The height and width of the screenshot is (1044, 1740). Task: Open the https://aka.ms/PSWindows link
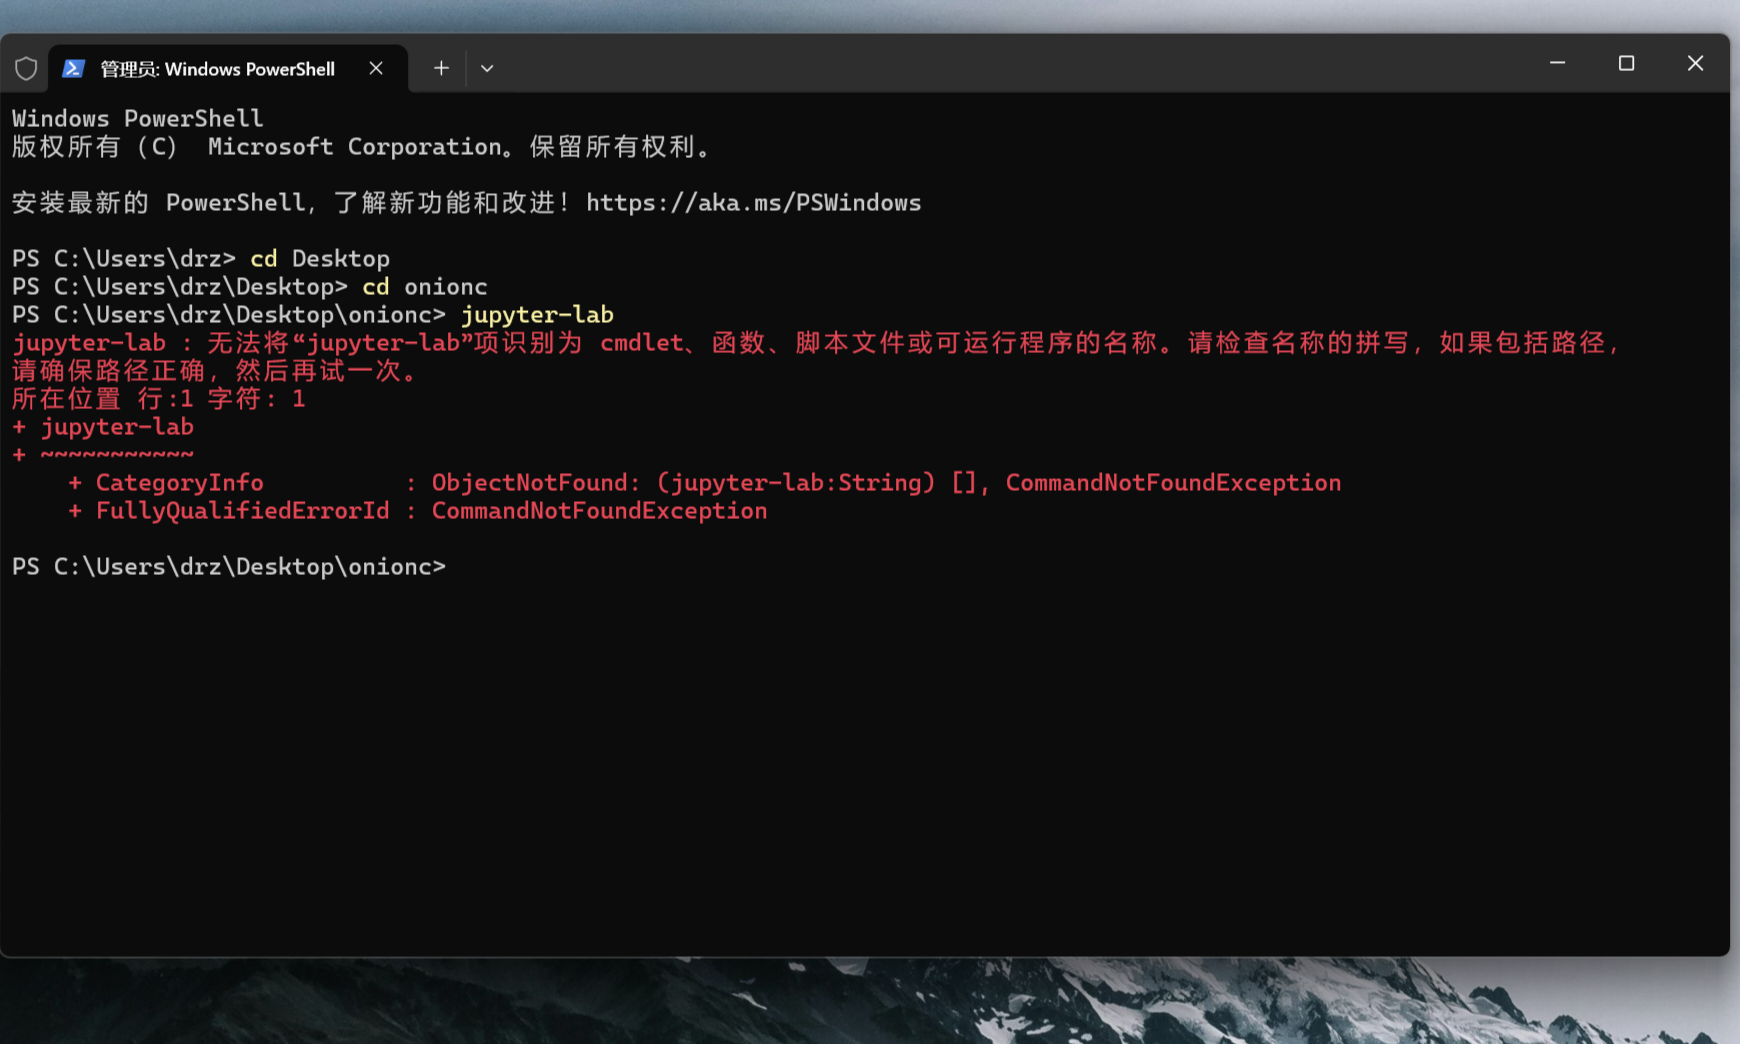[753, 203]
